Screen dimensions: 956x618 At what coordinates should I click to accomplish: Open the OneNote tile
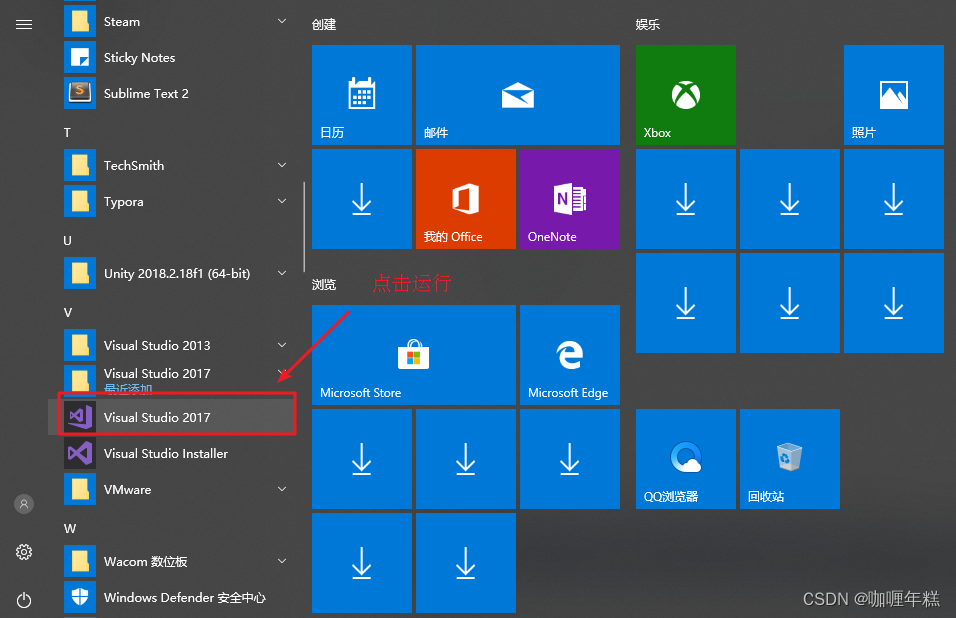coord(569,199)
